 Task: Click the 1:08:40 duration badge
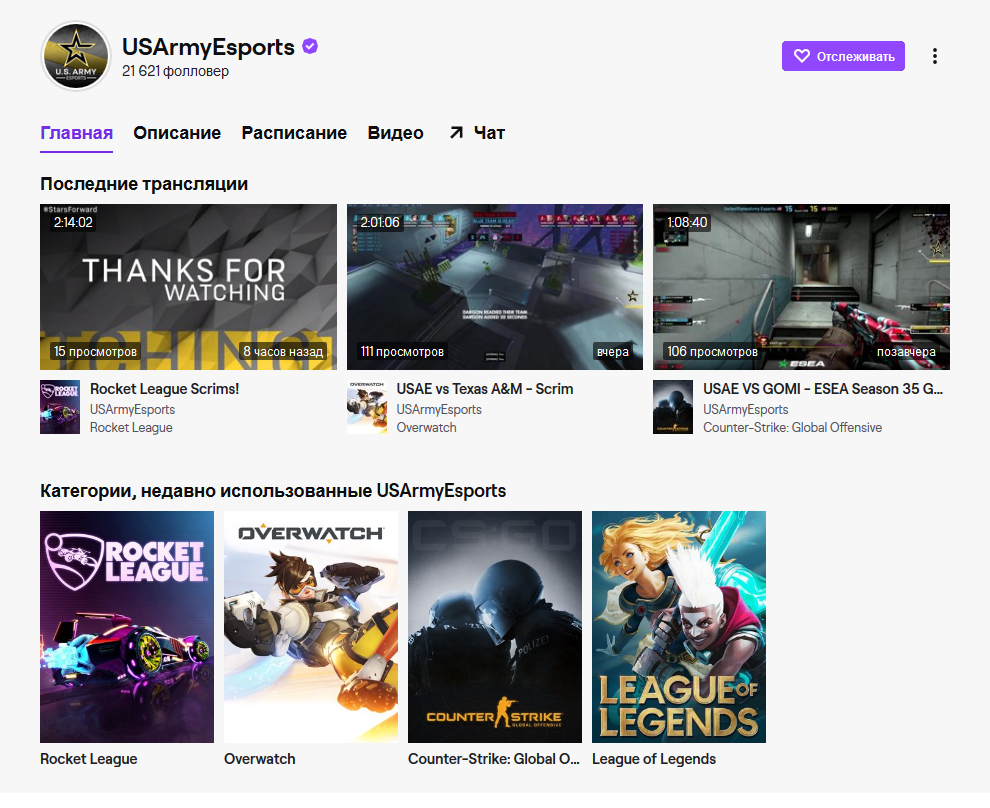(x=687, y=222)
